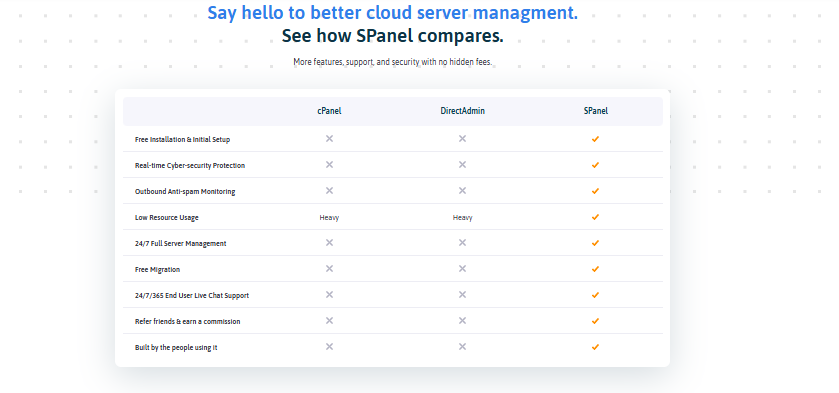The width and height of the screenshot is (839, 393).
Task: Click SPanel checkmark for Free Installation & Initial Setup
Action: pos(596,139)
